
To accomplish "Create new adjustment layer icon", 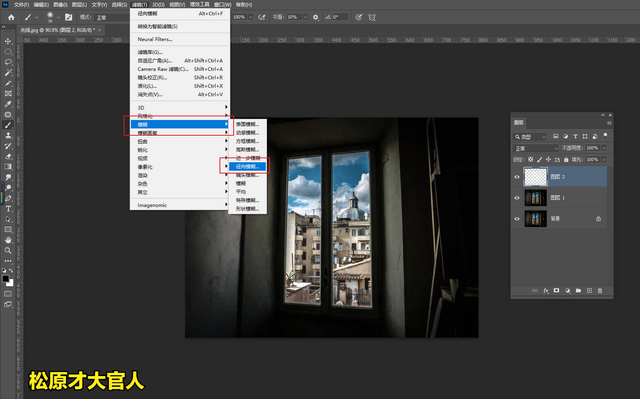I will click(x=567, y=290).
